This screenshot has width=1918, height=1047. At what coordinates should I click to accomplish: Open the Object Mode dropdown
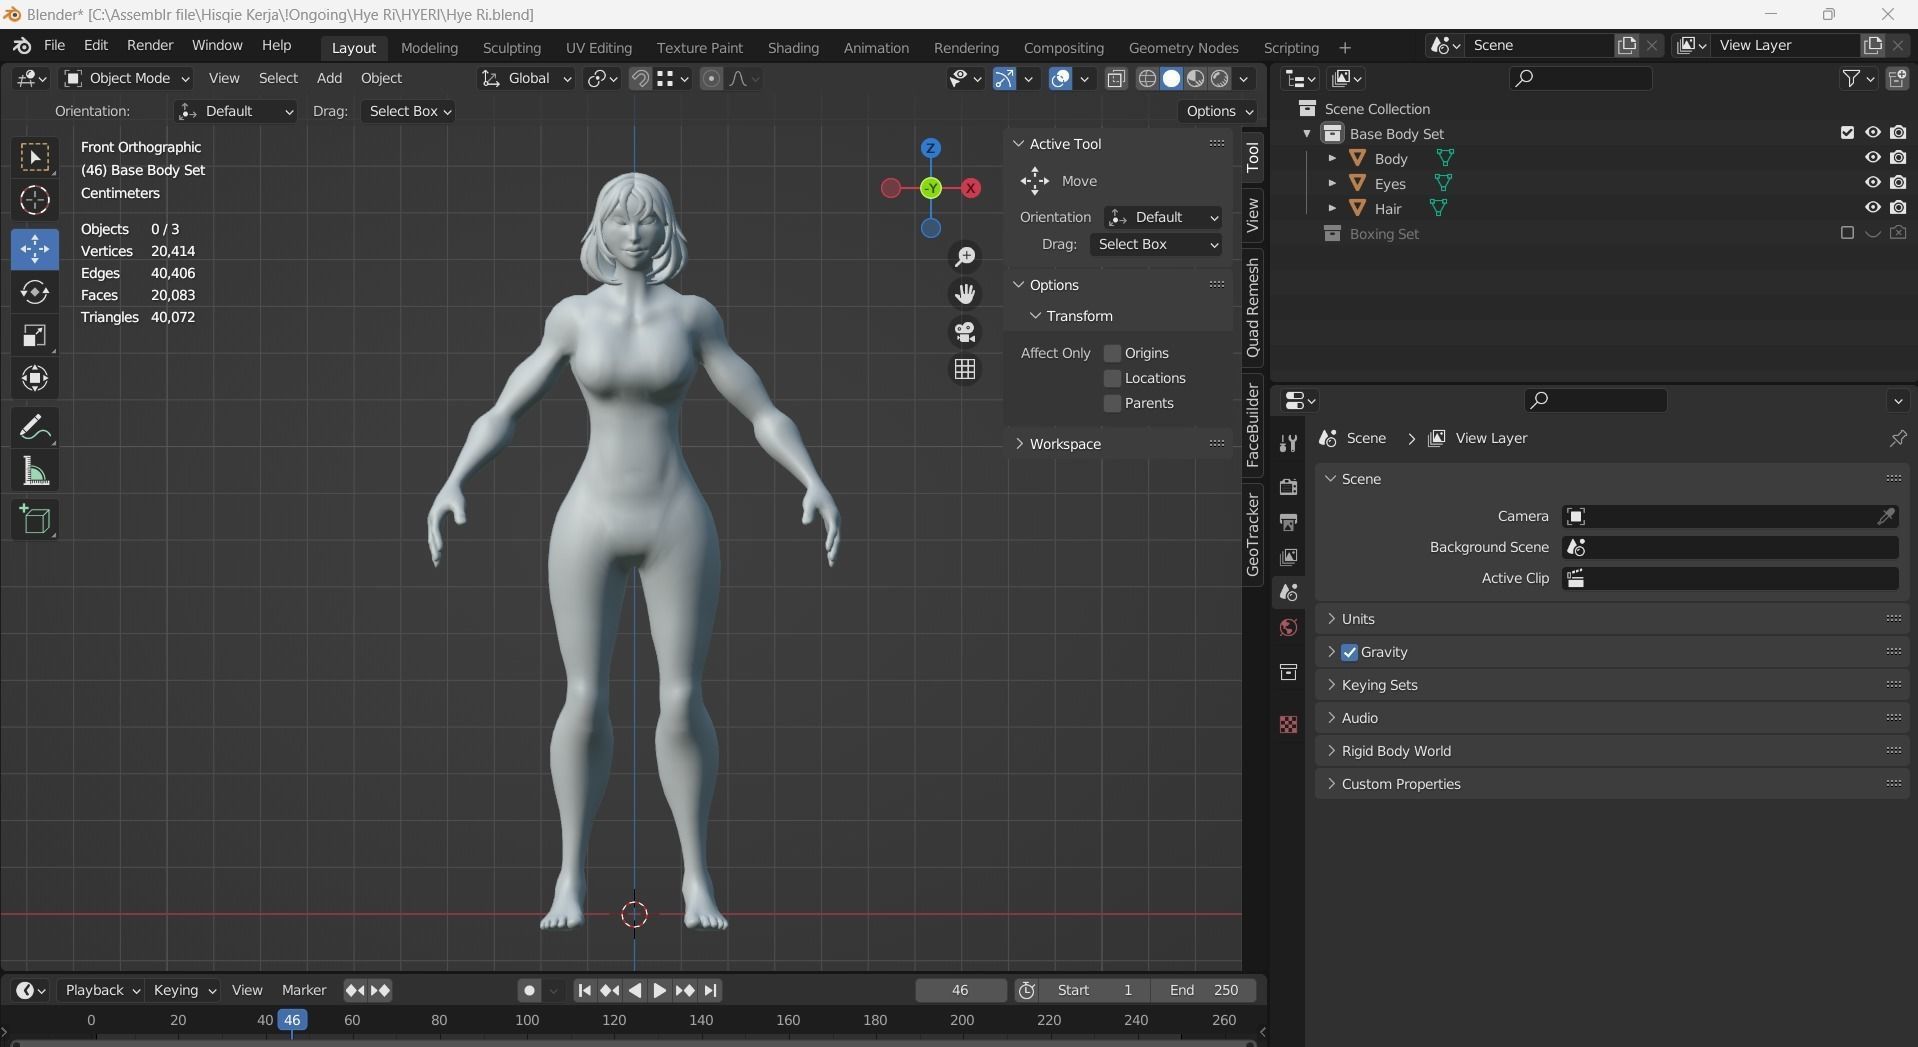click(x=127, y=78)
